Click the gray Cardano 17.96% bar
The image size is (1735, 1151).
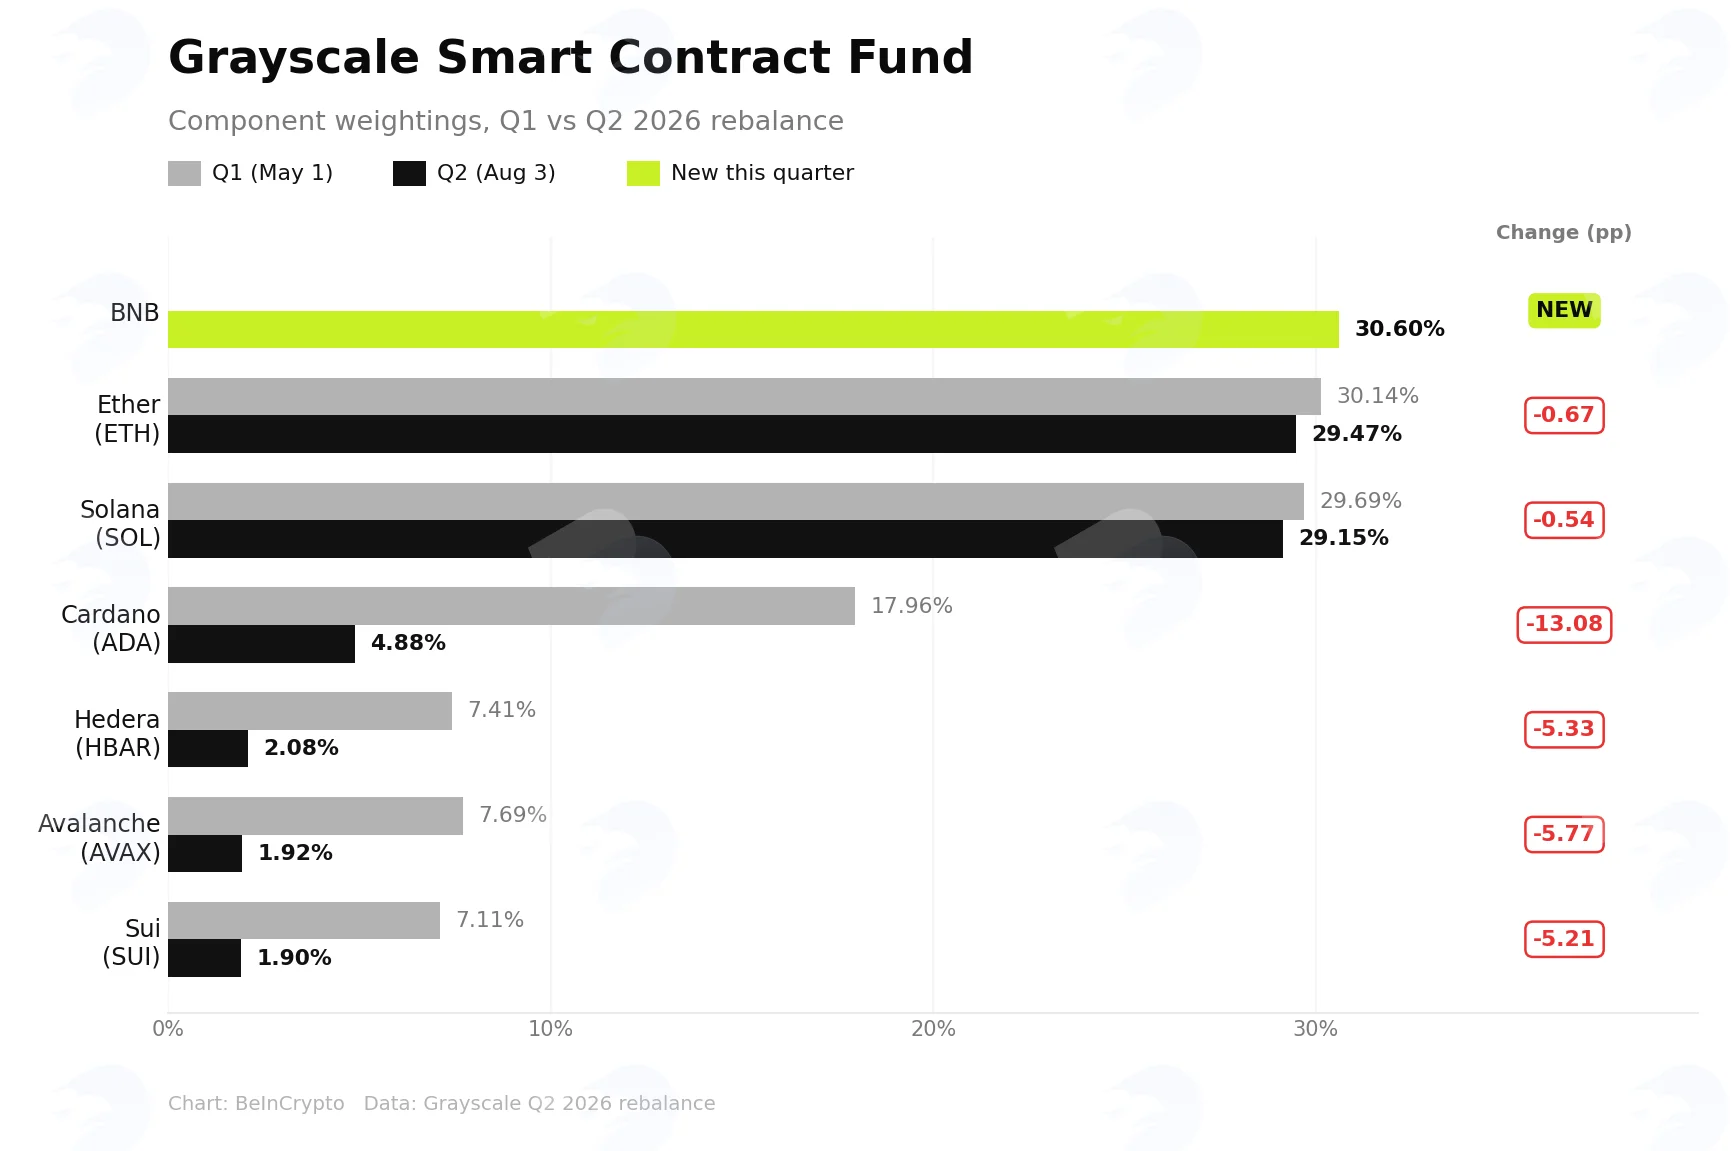511,606
